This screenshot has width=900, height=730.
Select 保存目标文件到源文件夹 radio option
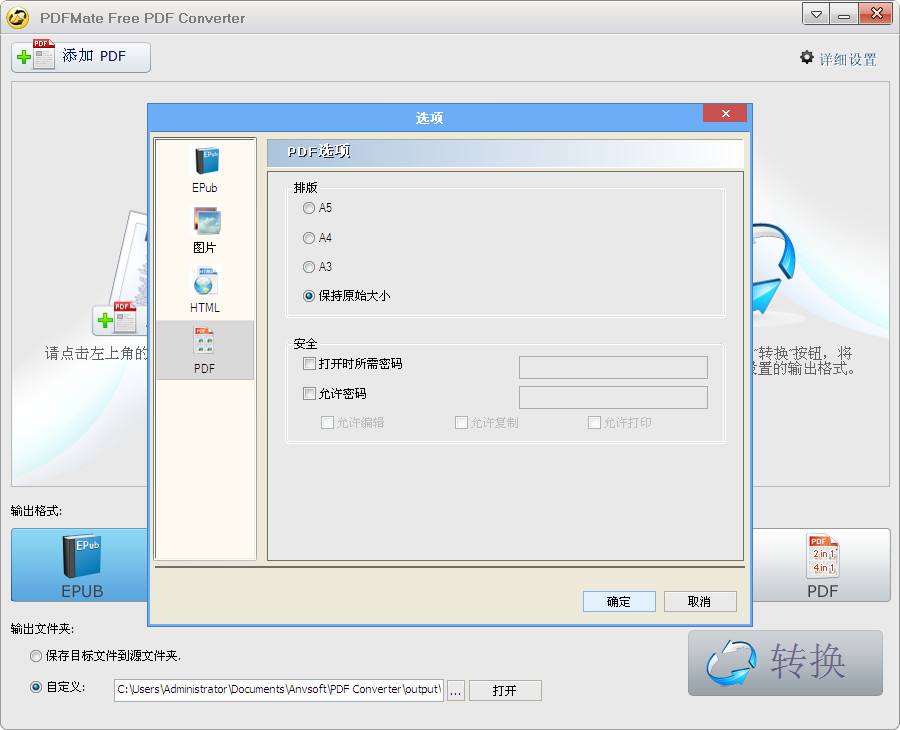[x=36, y=655]
